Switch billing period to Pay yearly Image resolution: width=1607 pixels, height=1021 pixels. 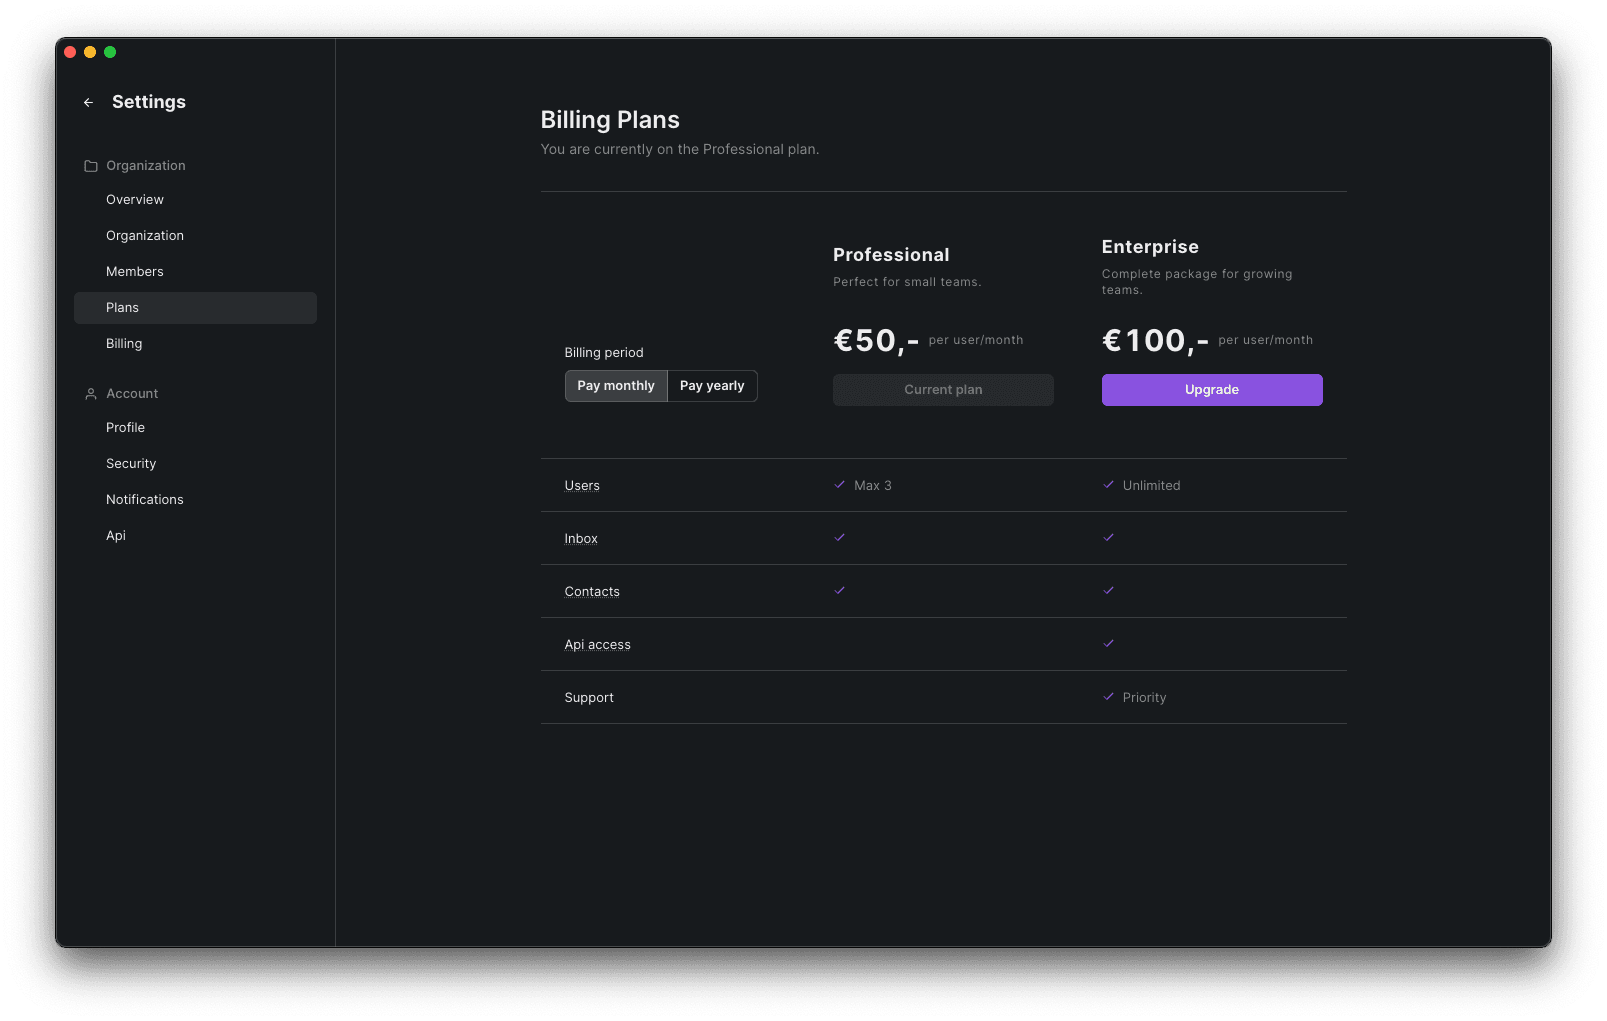712,386
